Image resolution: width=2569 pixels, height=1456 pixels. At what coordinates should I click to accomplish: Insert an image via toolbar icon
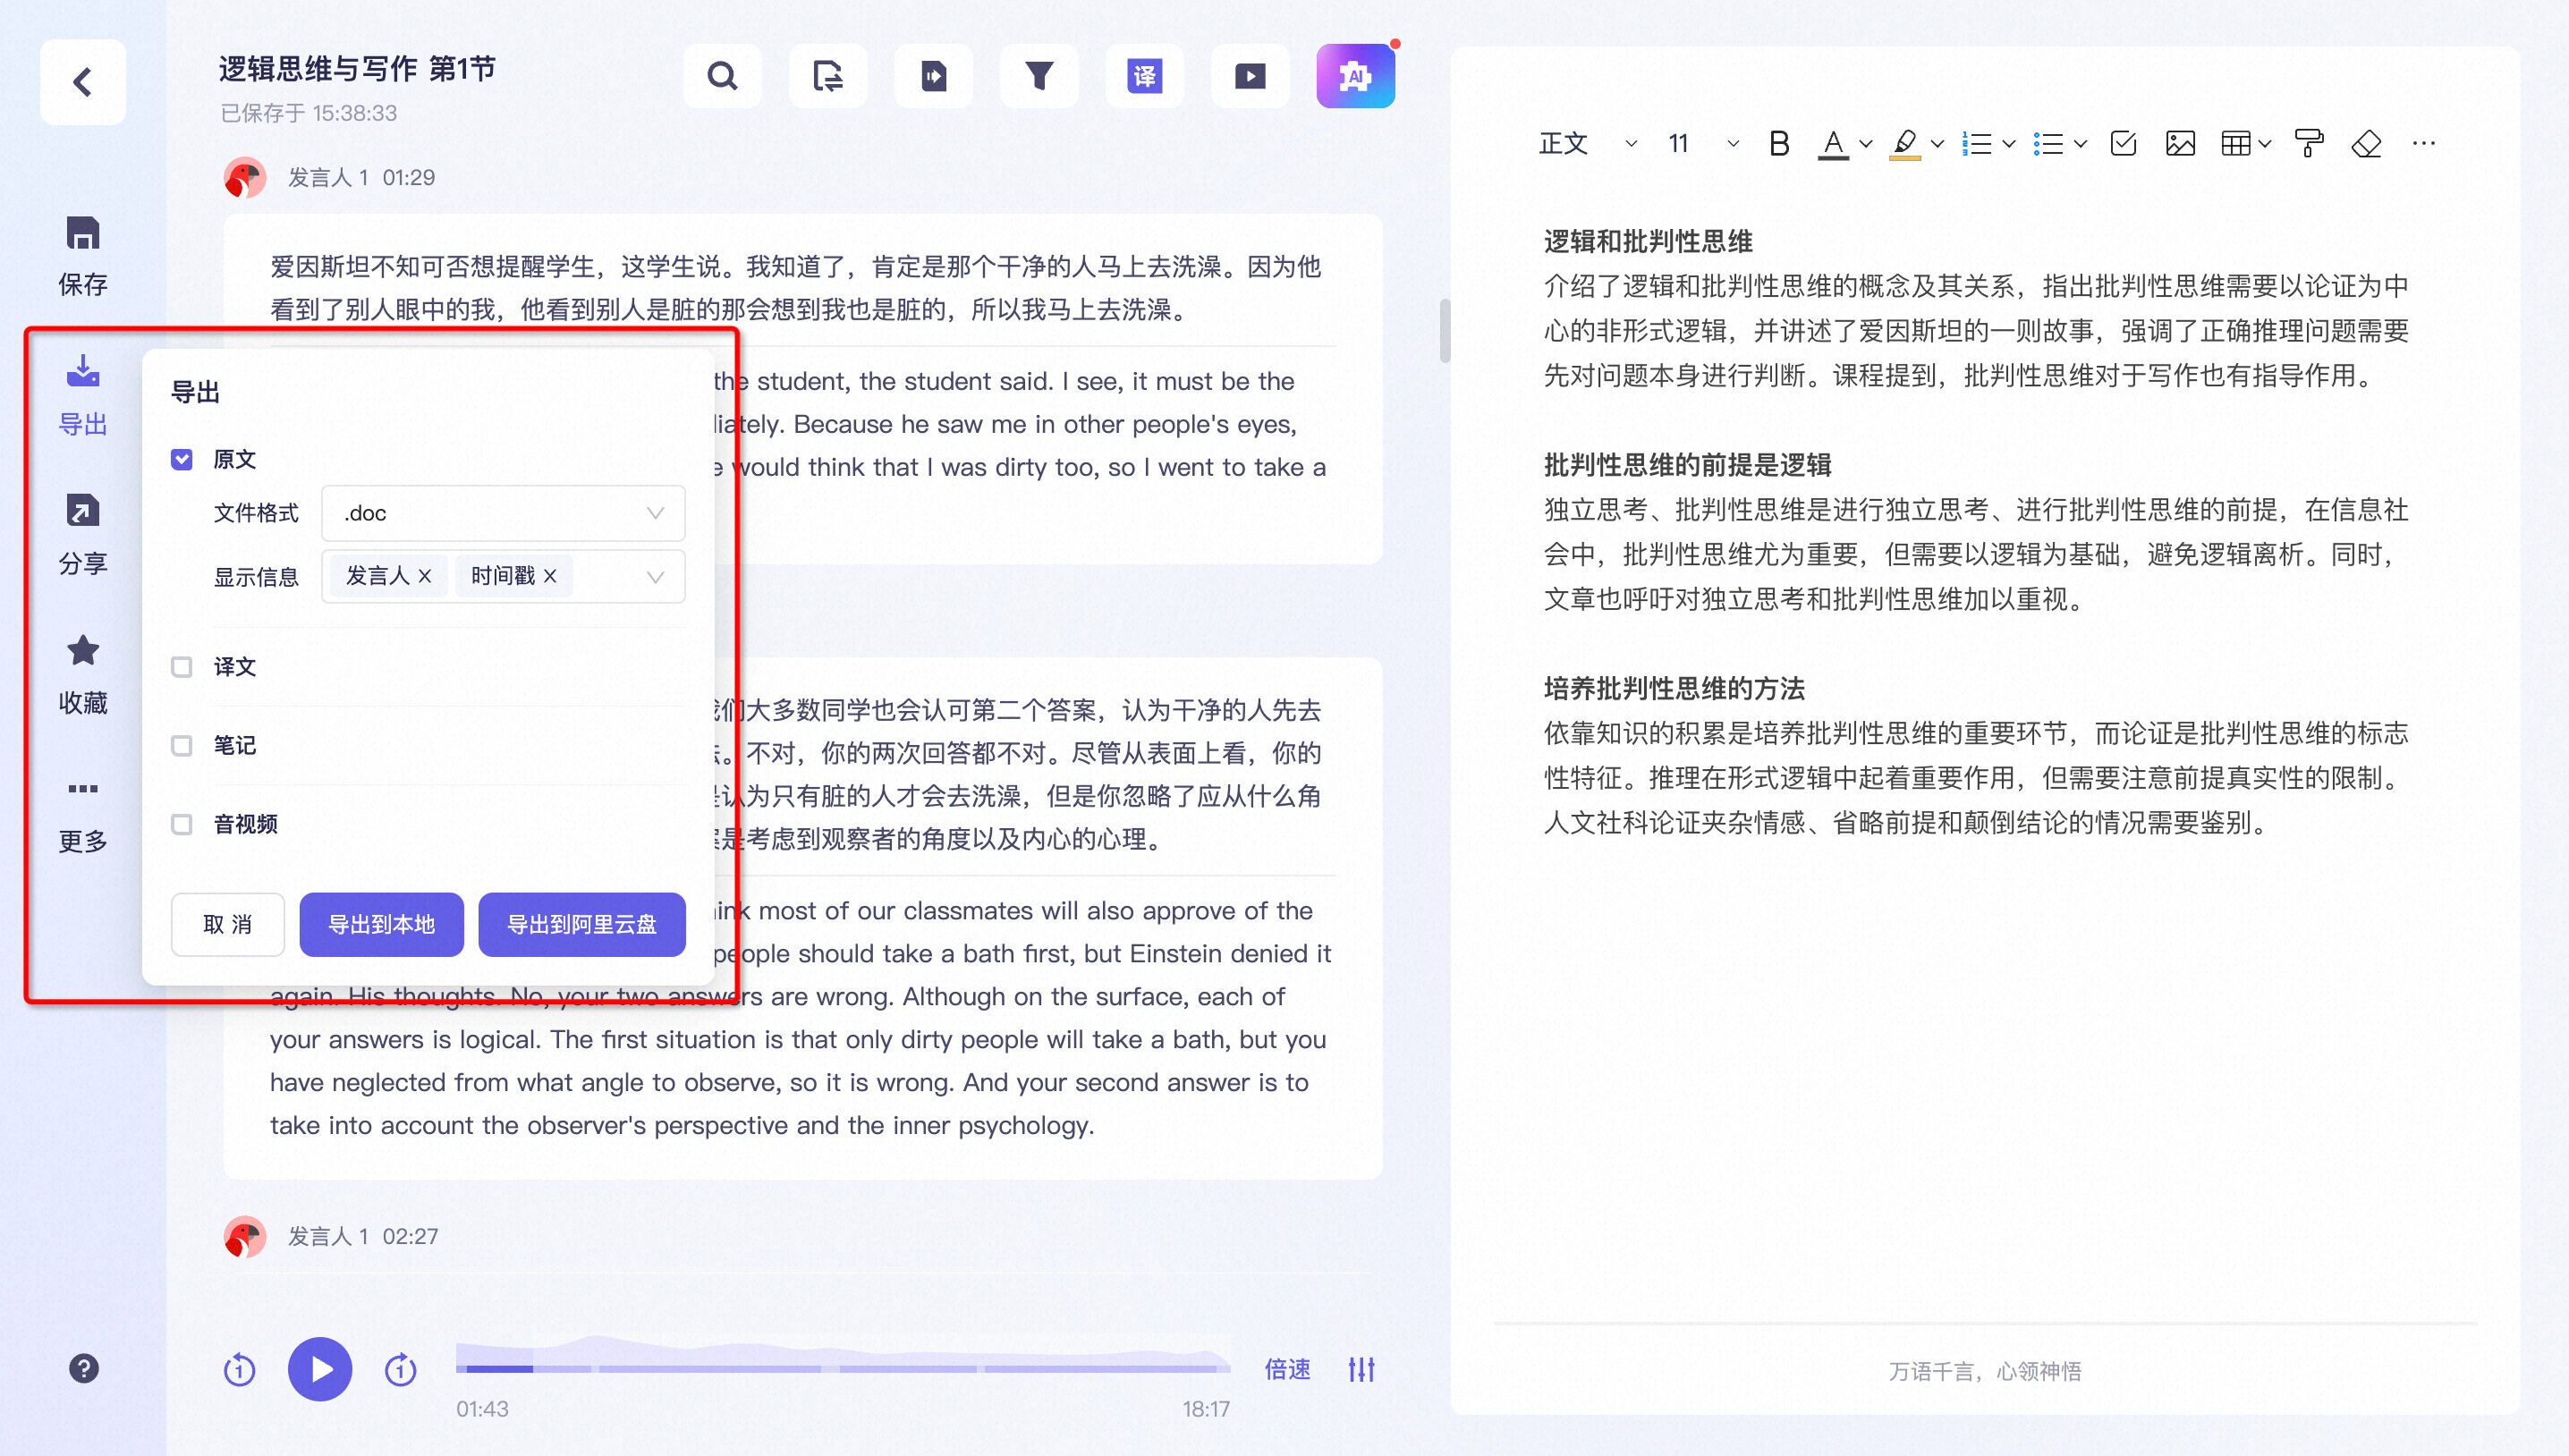pos(2180,144)
